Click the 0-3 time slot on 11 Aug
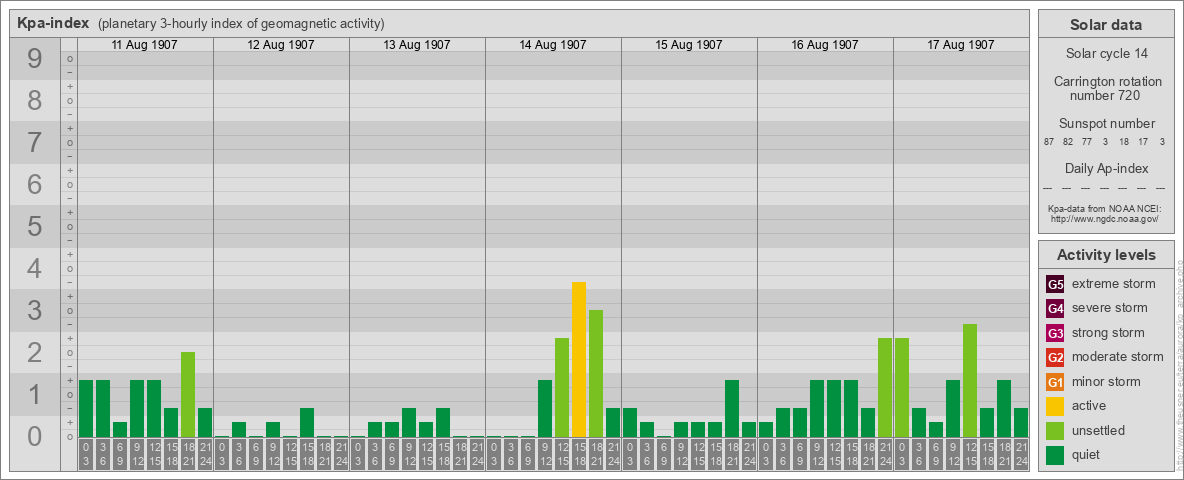Screen dimensions: 1184x480 [x=86, y=454]
